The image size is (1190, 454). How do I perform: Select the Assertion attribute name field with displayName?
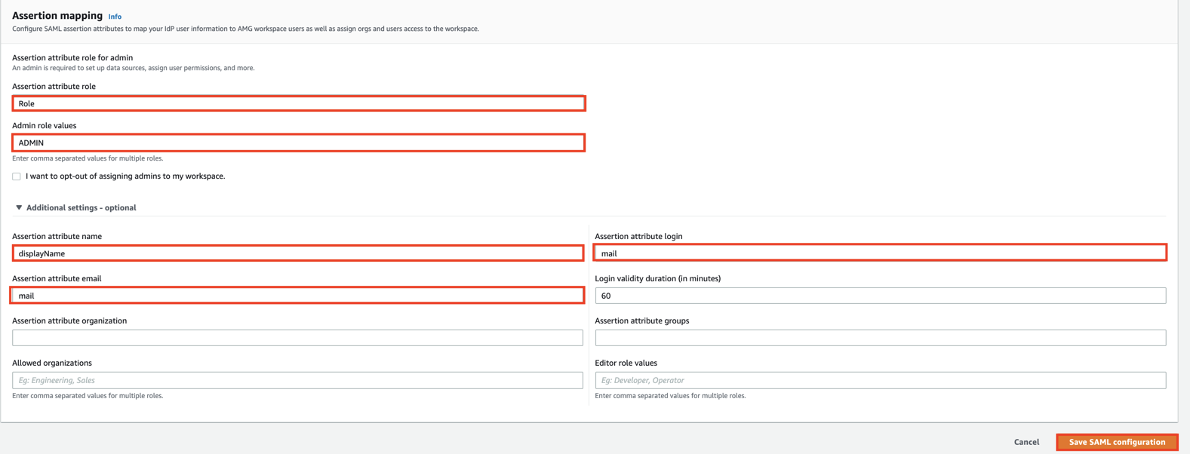pyautogui.click(x=298, y=254)
